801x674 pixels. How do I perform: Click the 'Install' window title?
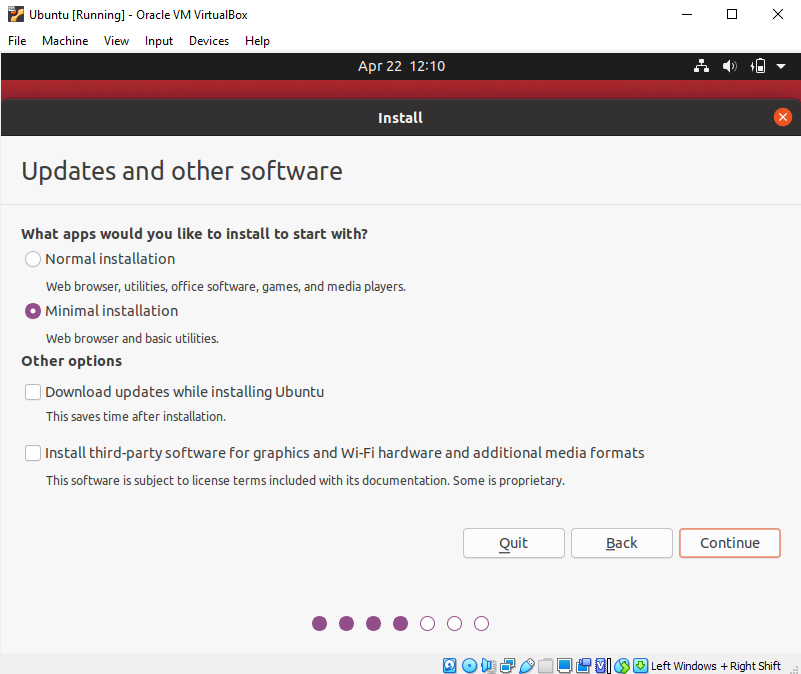pyautogui.click(x=400, y=118)
